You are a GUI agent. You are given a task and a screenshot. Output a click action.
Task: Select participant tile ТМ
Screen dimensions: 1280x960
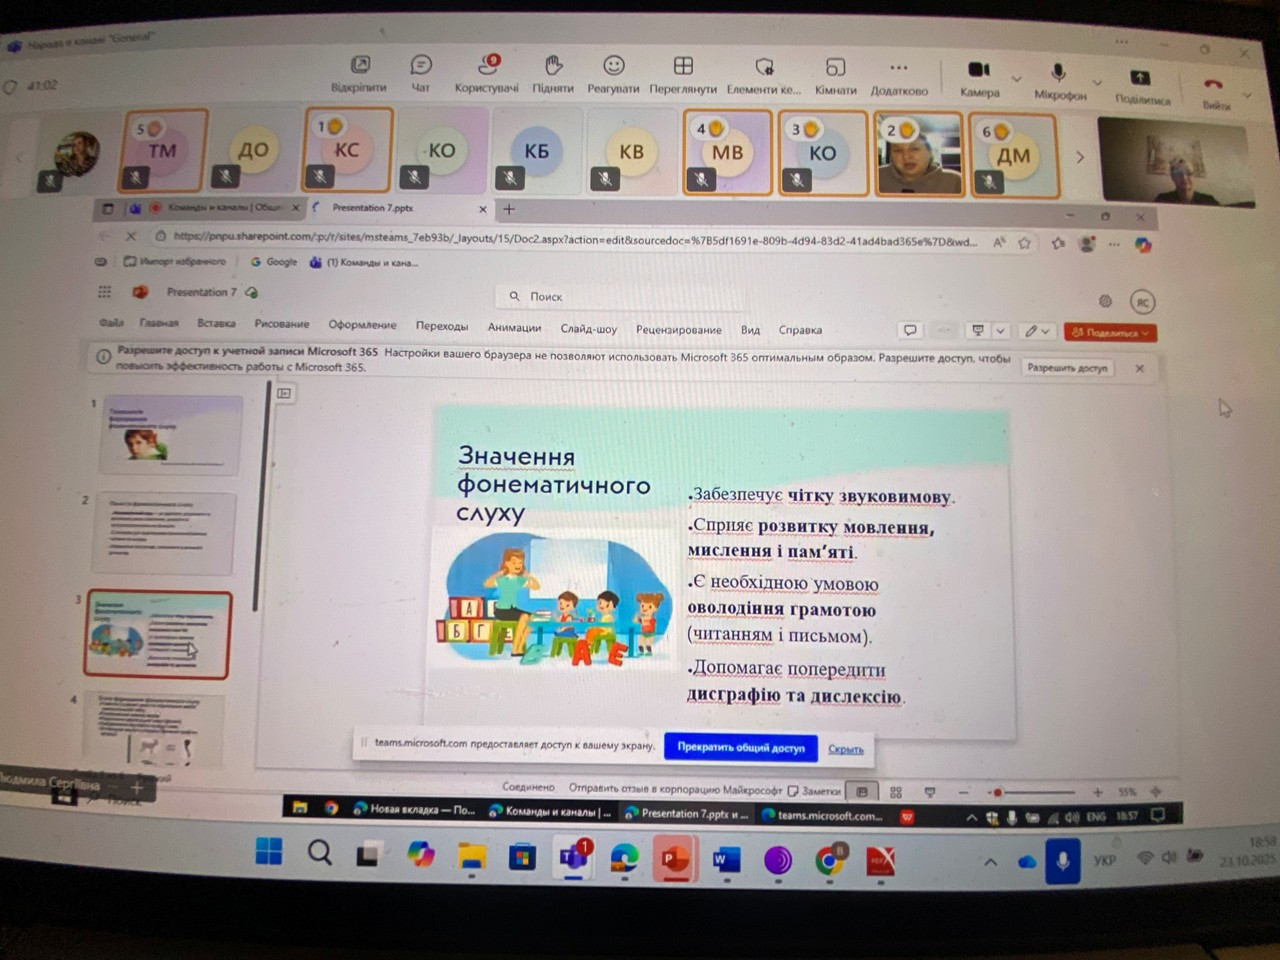point(163,150)
